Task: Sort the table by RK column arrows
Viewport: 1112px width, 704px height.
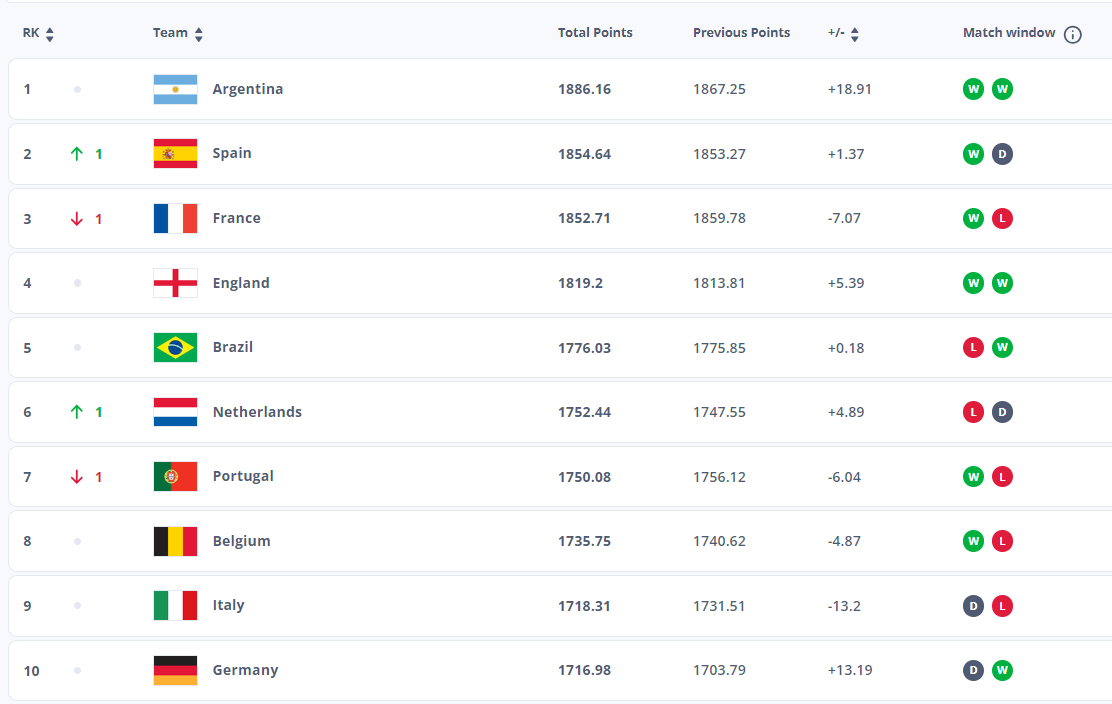Action: click(x=50, y=34)
